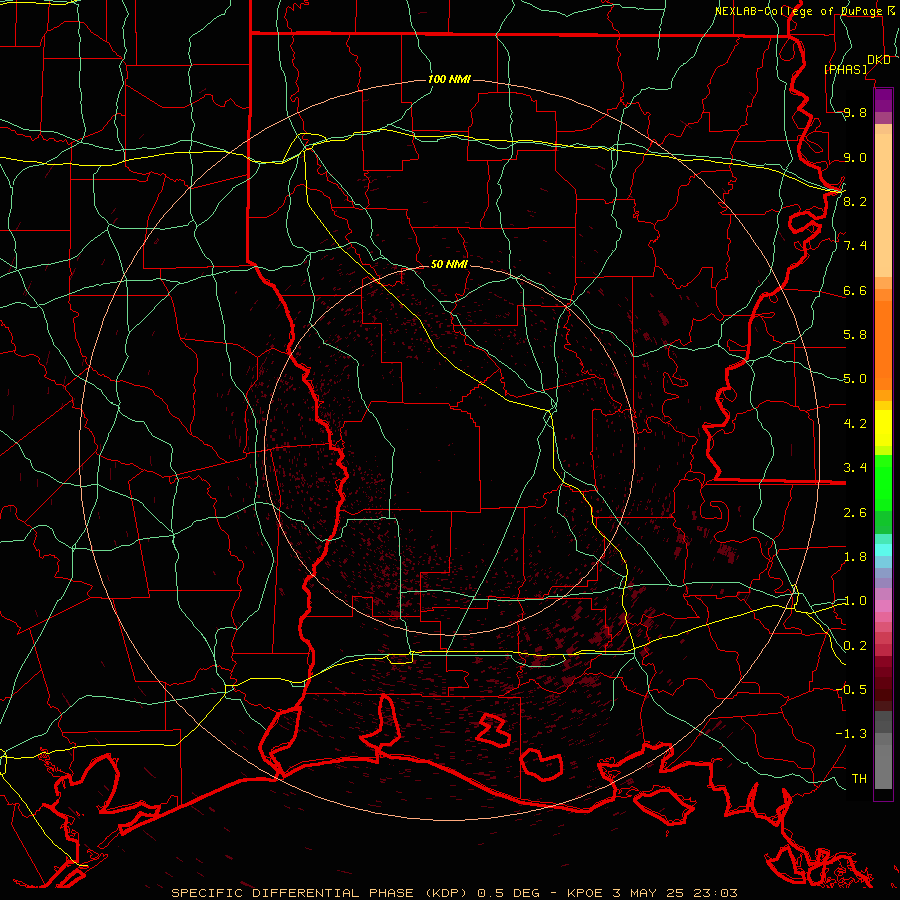Image resolution: width=900 pixels, height=900 pixels.
Task: Pick the purple top band on color scale
Action: [883, 100]
